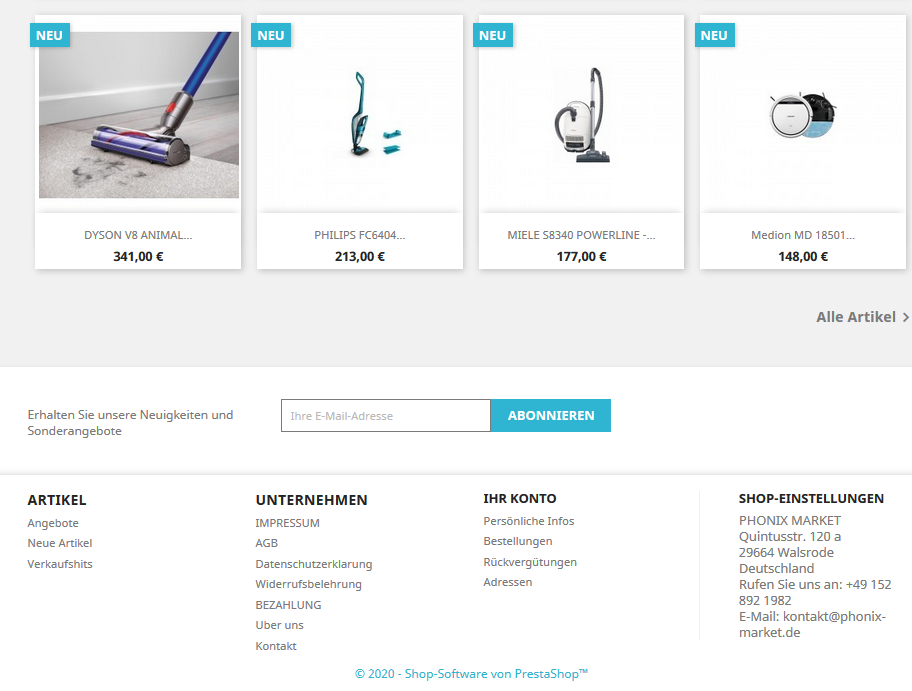Click the NEU badge on Dyson product
The height and width of the screenshot is (691, 912).
coord(49,35)
